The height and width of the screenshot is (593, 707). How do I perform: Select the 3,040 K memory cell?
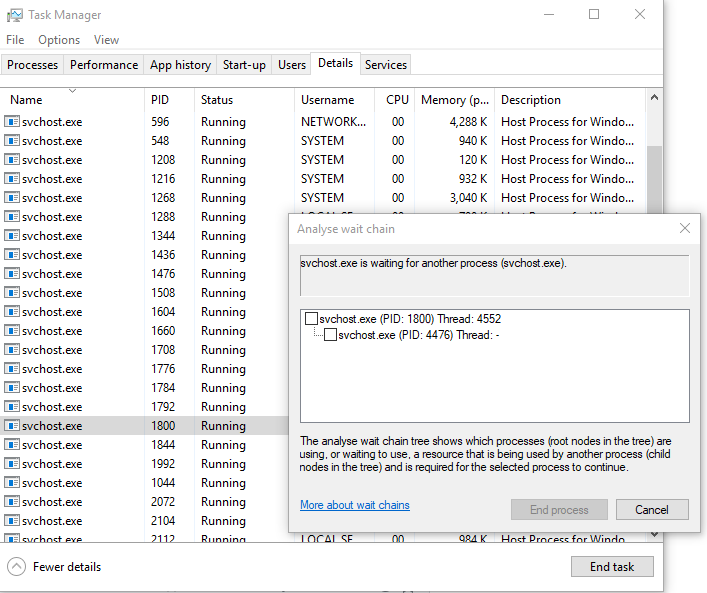click(x=468, y=198)
